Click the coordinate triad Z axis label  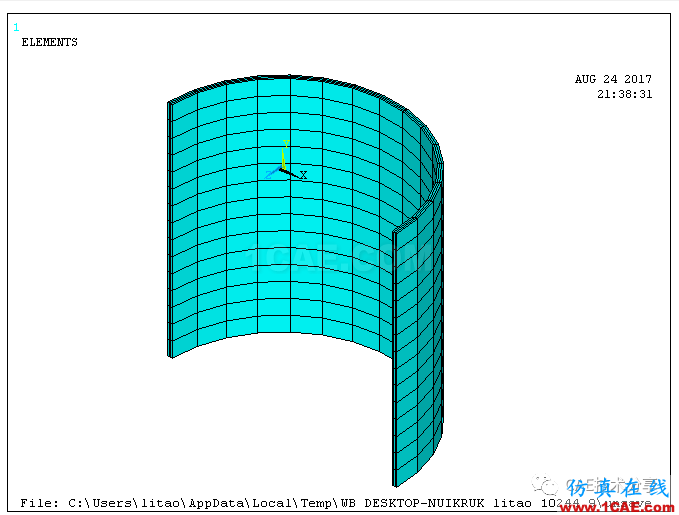pyautogui.click(x=268, y=175)
